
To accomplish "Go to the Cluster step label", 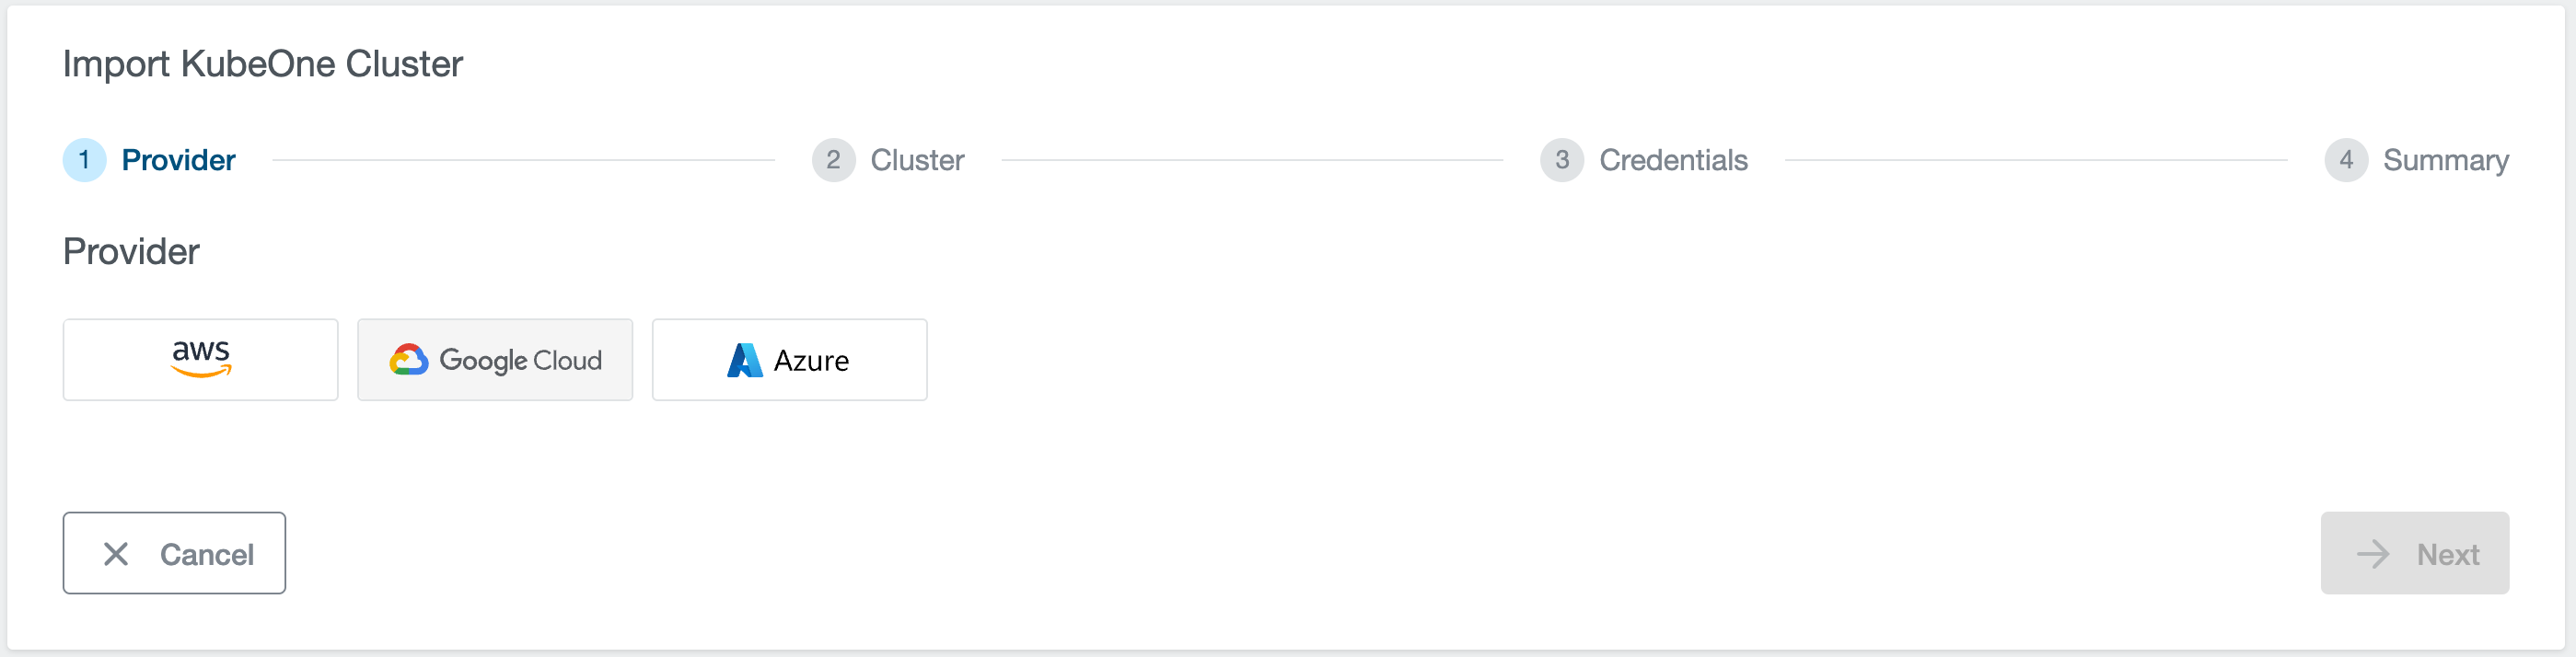I will (x=917, y=160).
